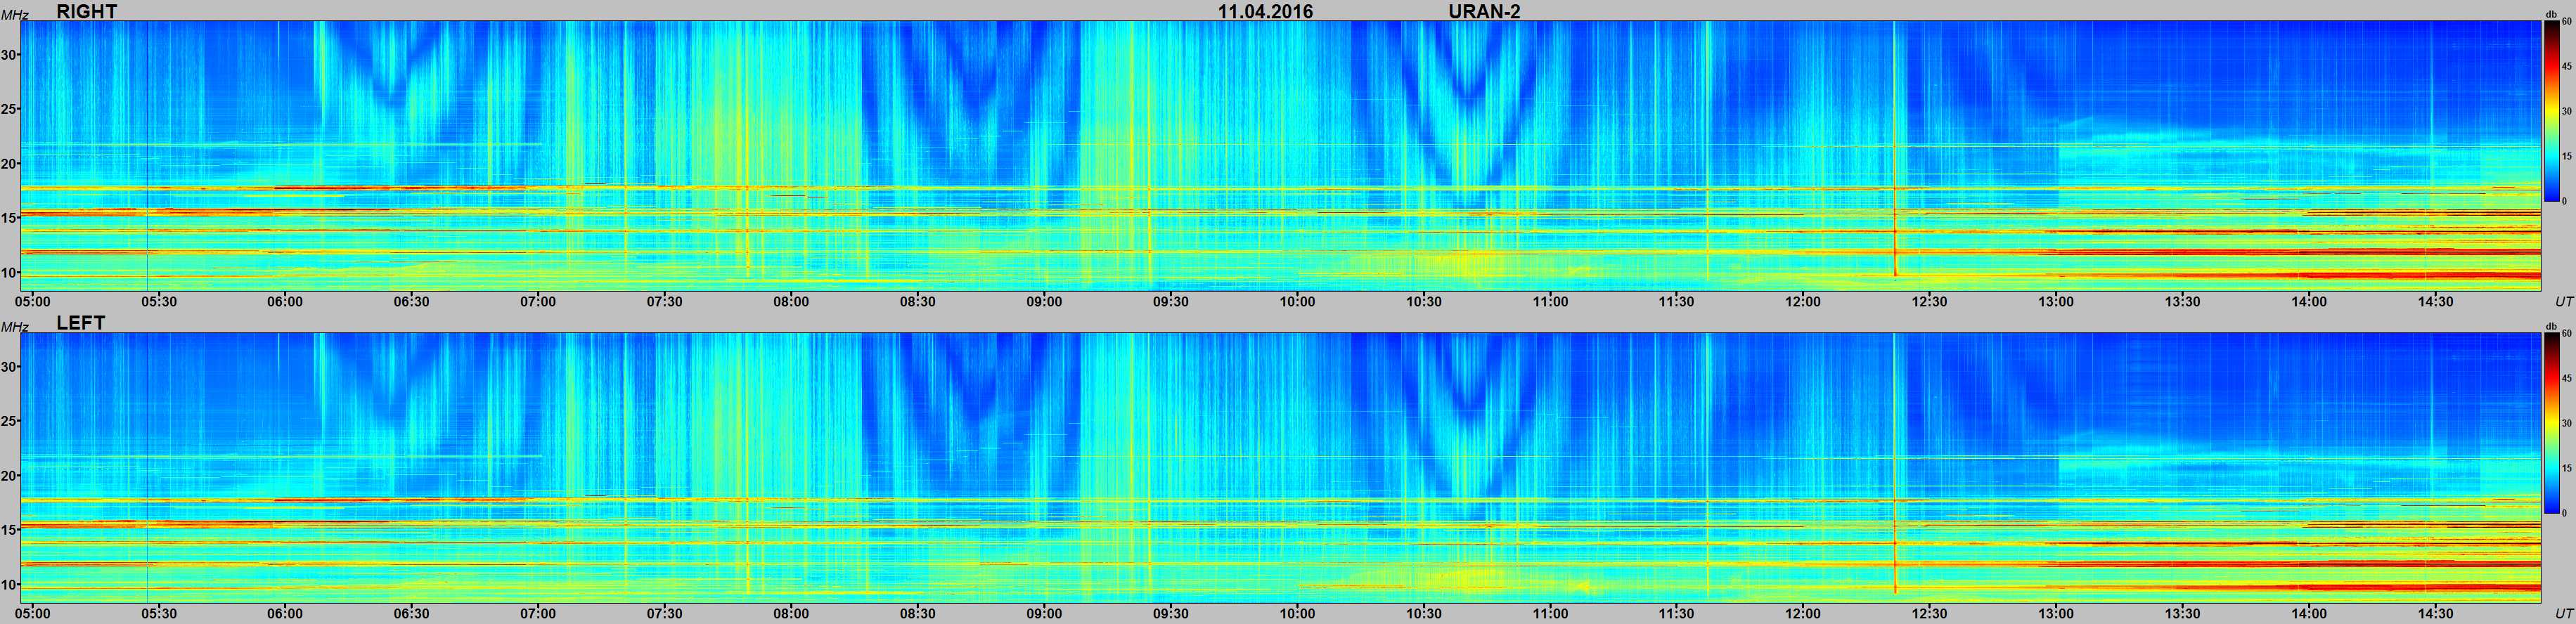The width and height of the screenshot is (2576, 624).
Task: Click the 25 MHz tick on RIGHT panel axis
Action: tap(9, 109)
